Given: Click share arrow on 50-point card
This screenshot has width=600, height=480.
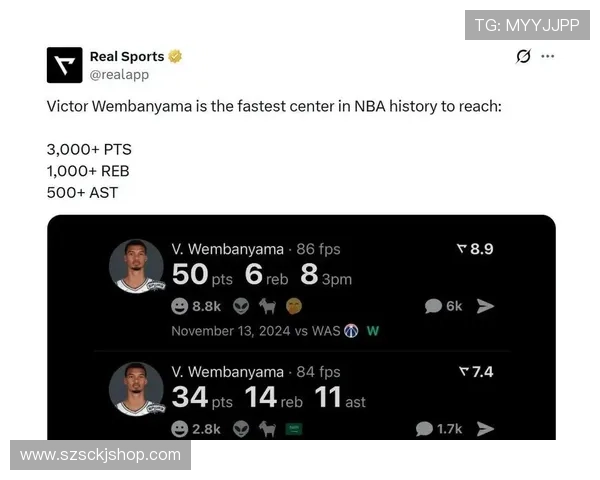Looking at the screenshot, I should click(x=485, y=306).
